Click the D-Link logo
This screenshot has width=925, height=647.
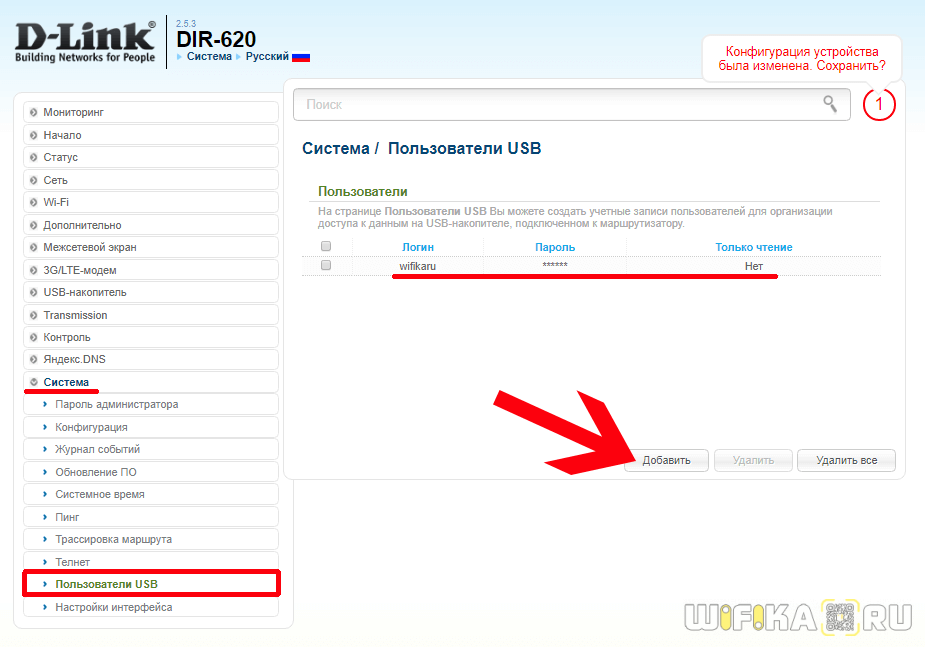[x=85, y=42]
